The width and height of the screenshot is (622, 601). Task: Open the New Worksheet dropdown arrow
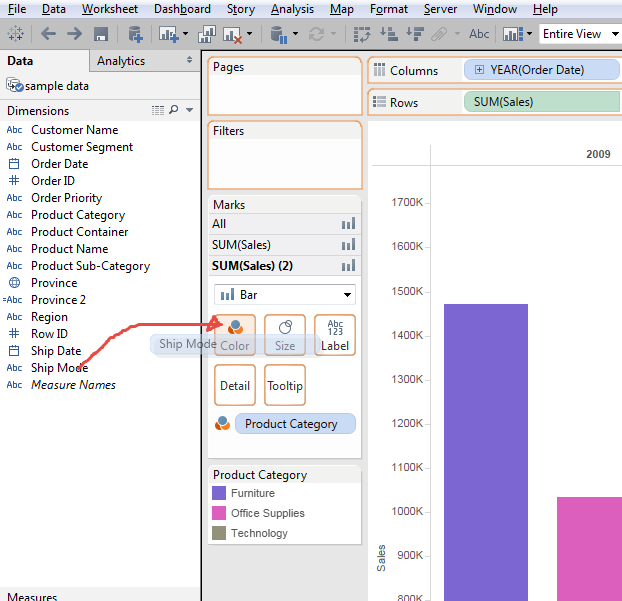[x=186, y=34]
